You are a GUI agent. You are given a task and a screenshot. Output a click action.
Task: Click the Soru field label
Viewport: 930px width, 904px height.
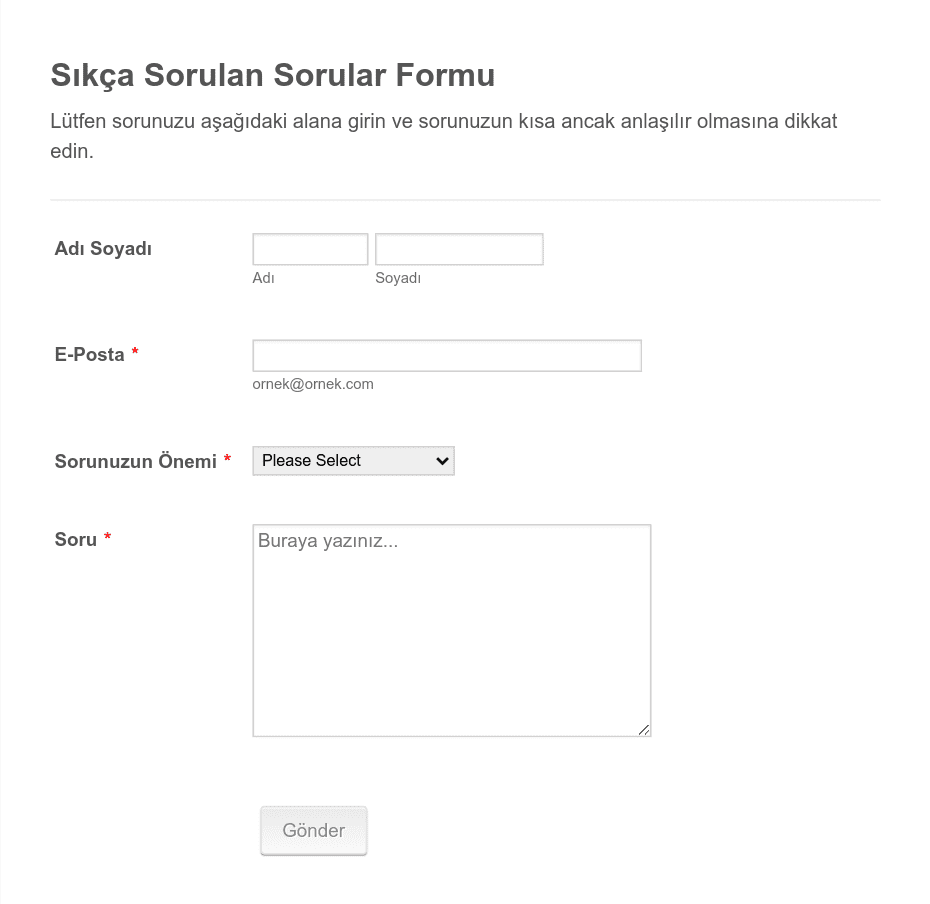point(75,540)
